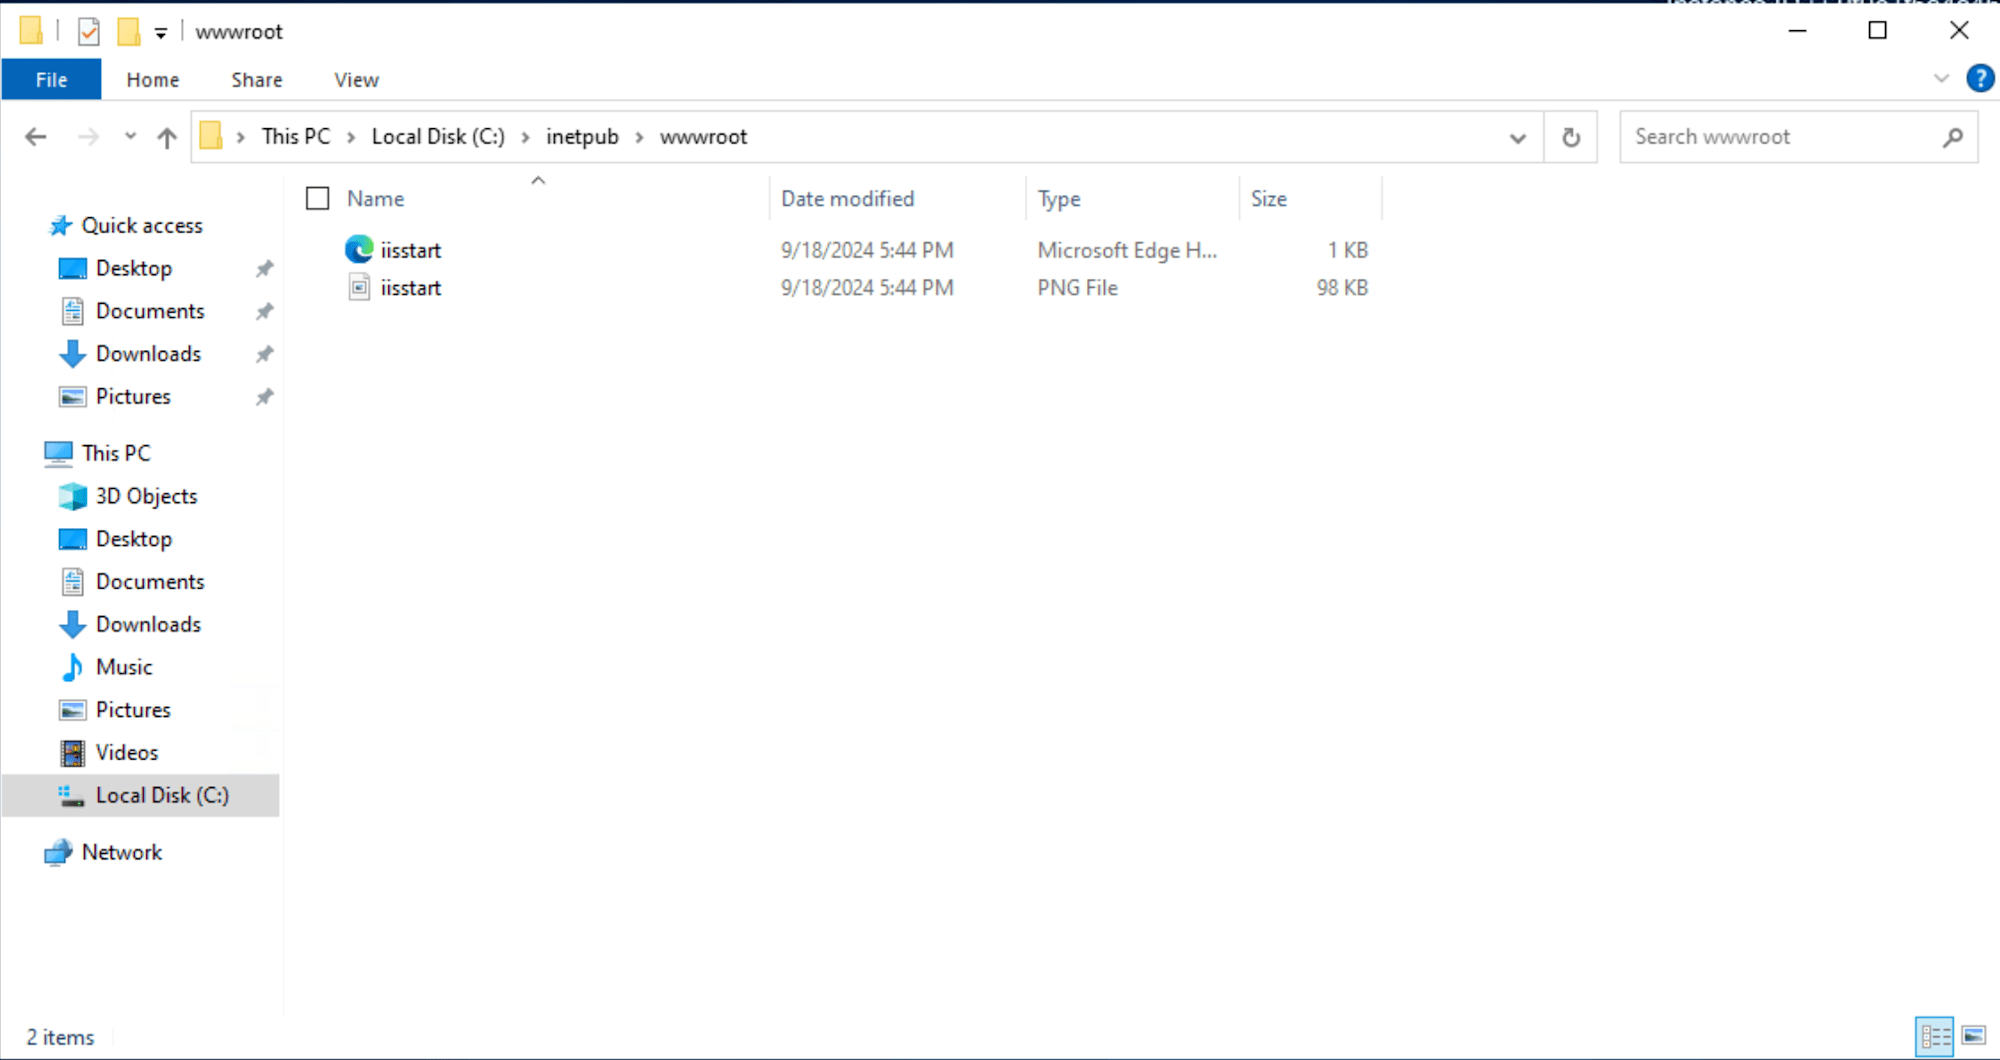
Task: Click inetpub in the address breadcrumb
Action: (x=582, y=137)
